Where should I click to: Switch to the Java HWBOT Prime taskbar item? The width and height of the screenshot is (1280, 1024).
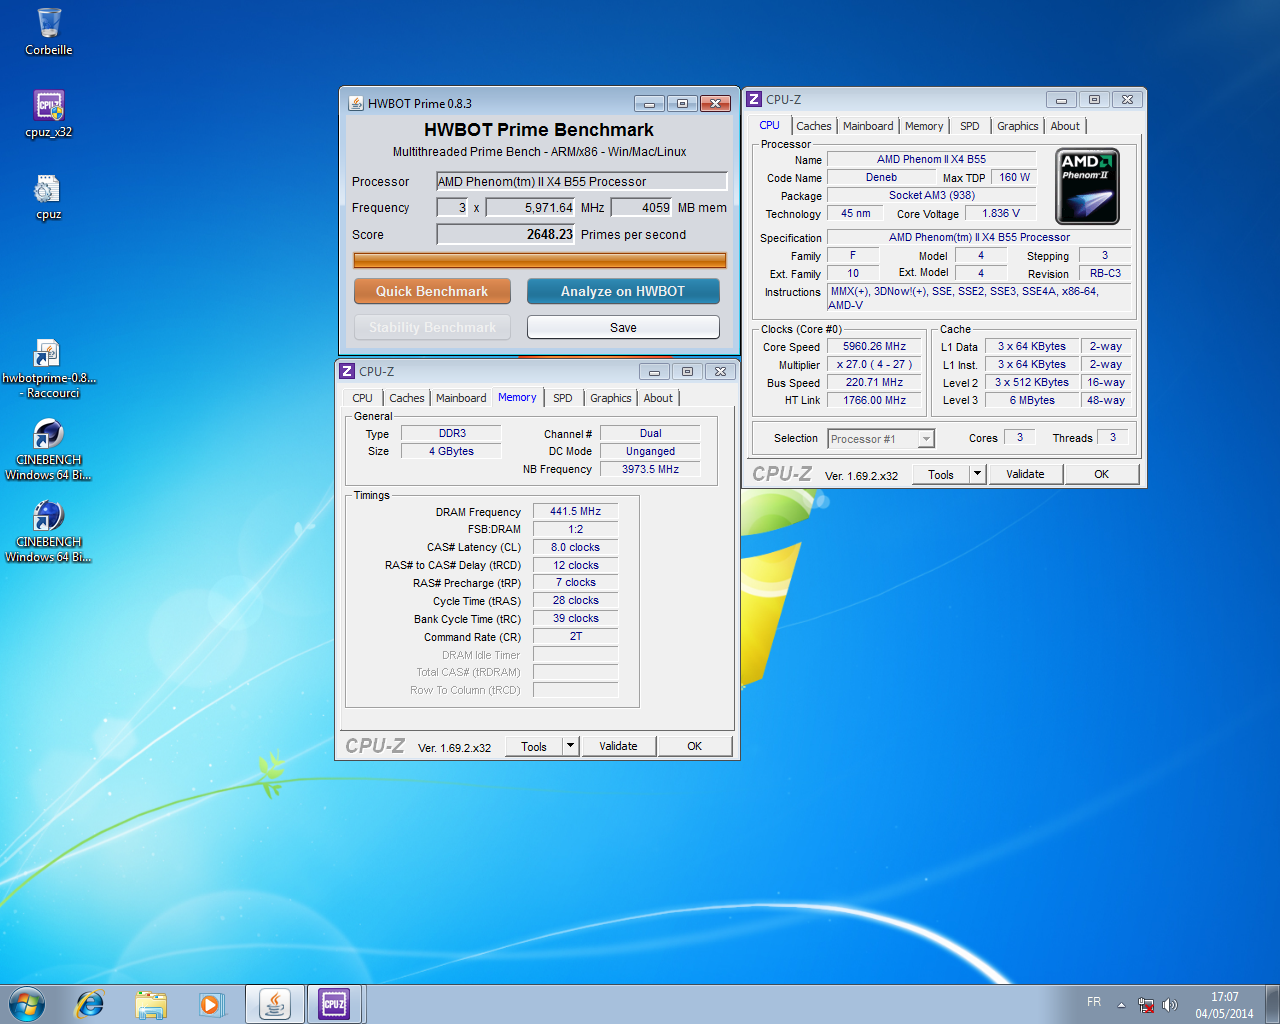point(275,1003)
